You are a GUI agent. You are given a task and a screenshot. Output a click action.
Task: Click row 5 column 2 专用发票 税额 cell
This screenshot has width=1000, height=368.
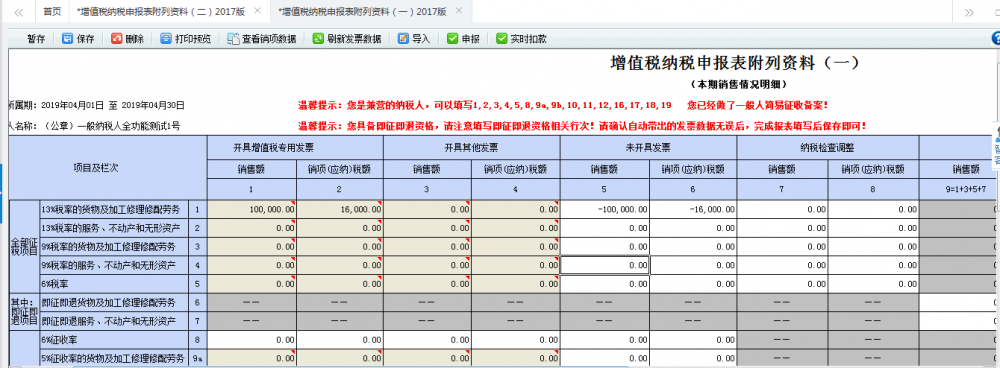tap(340, 284)
